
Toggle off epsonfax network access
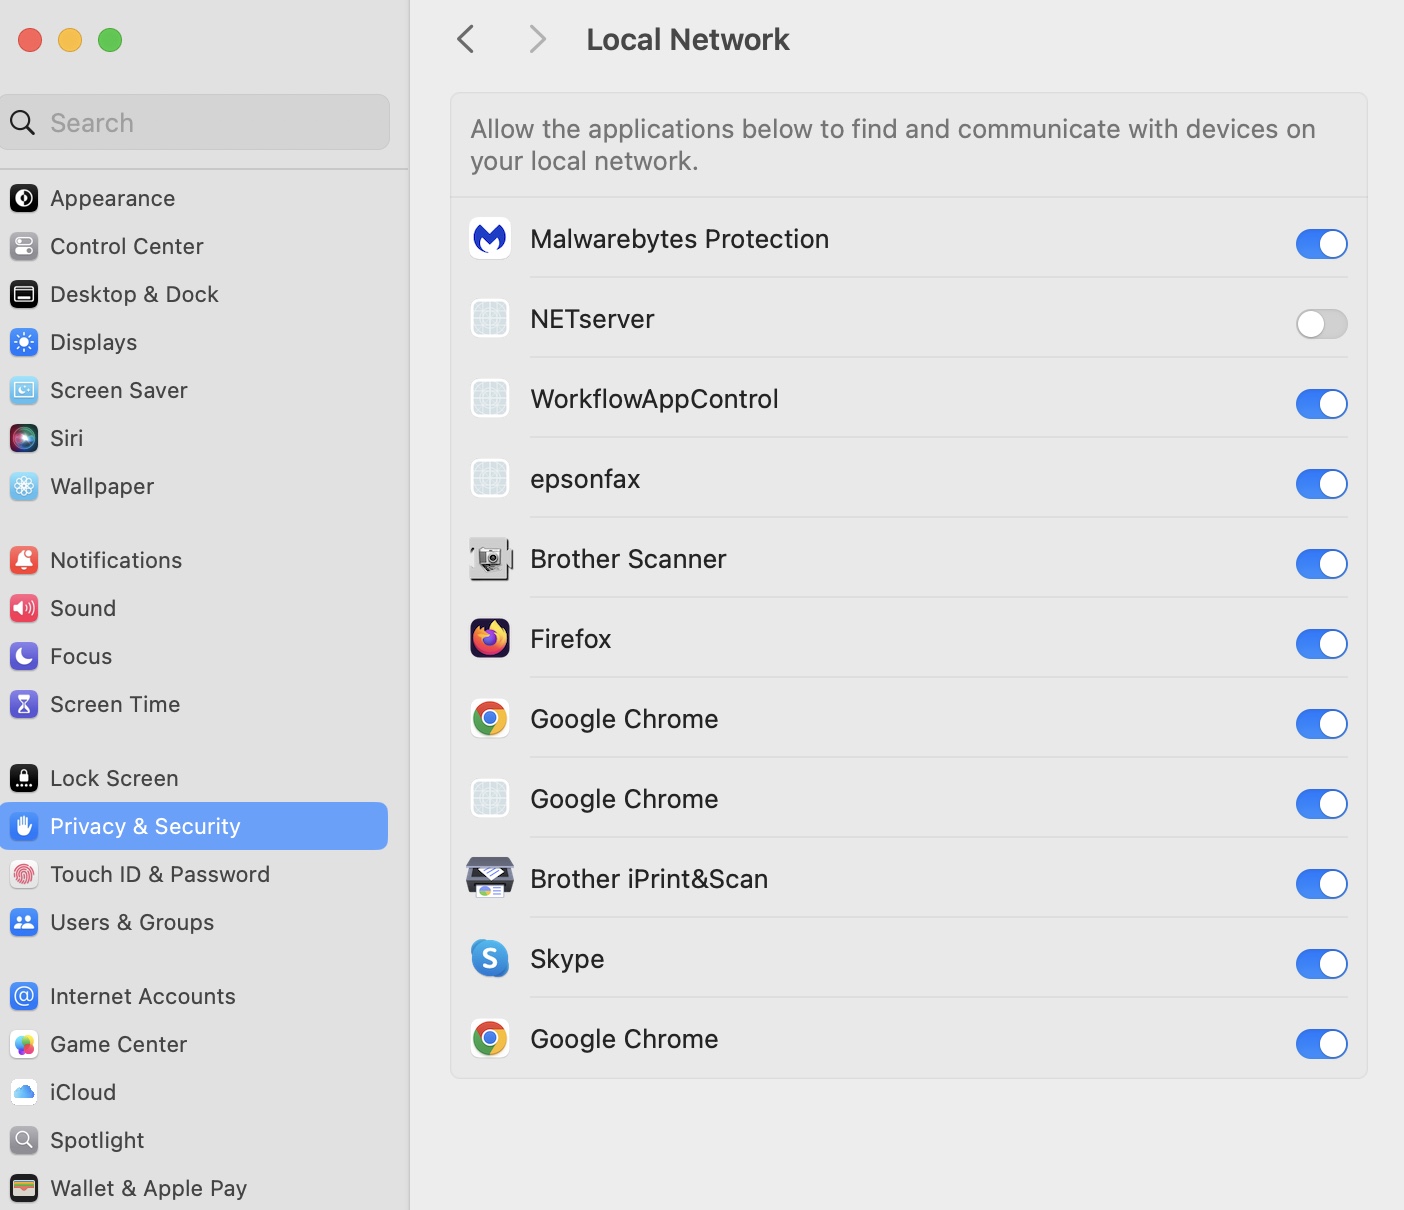tap(1321, 484)
